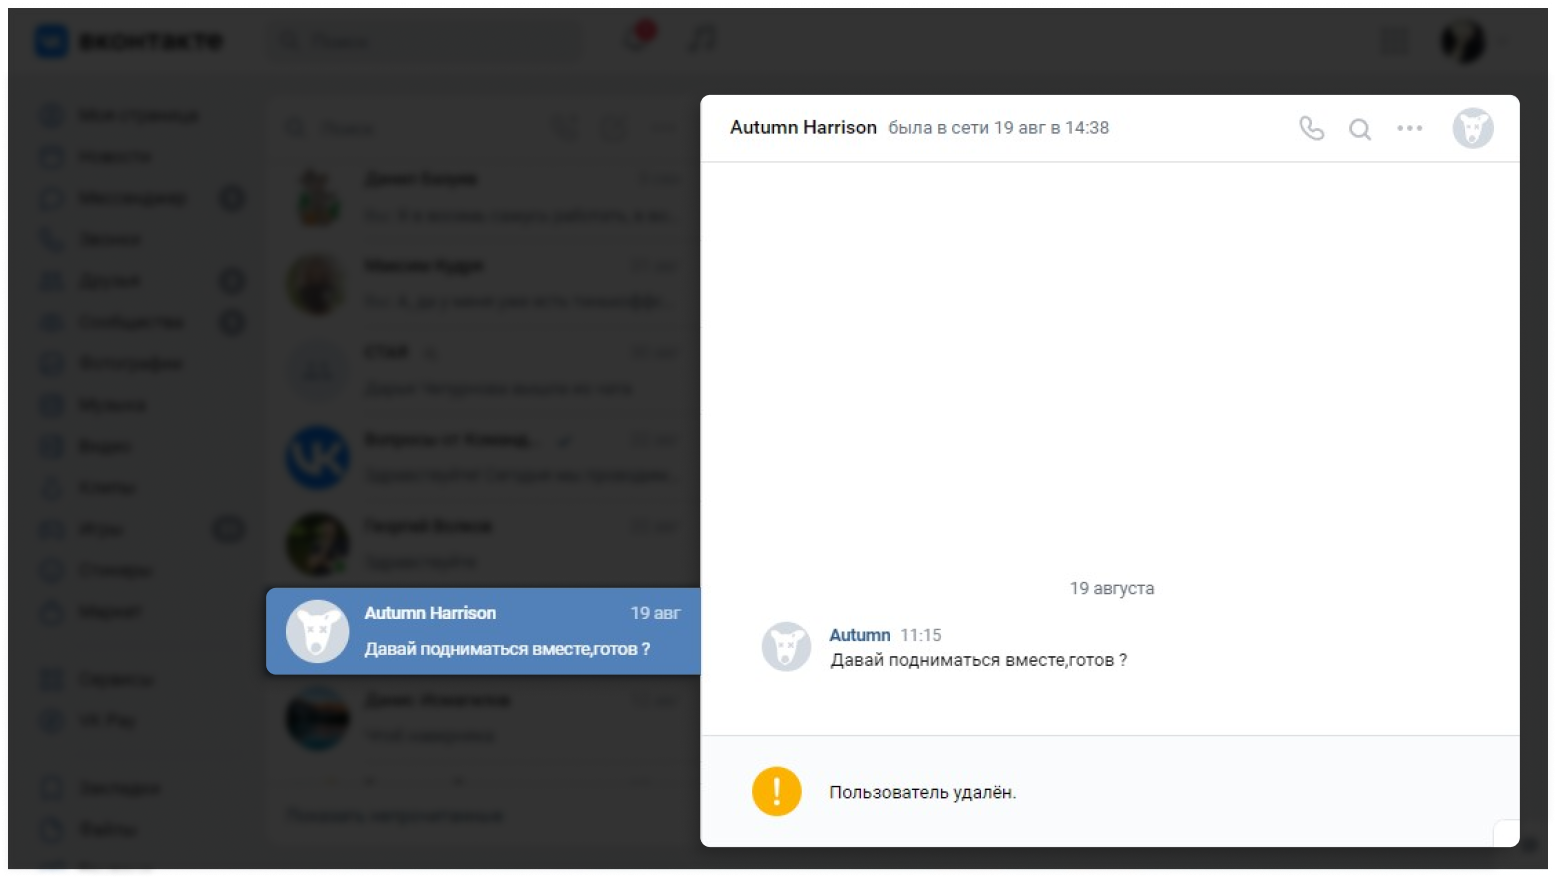Open search within the Autumn Harrison chat

point(1360,129)
